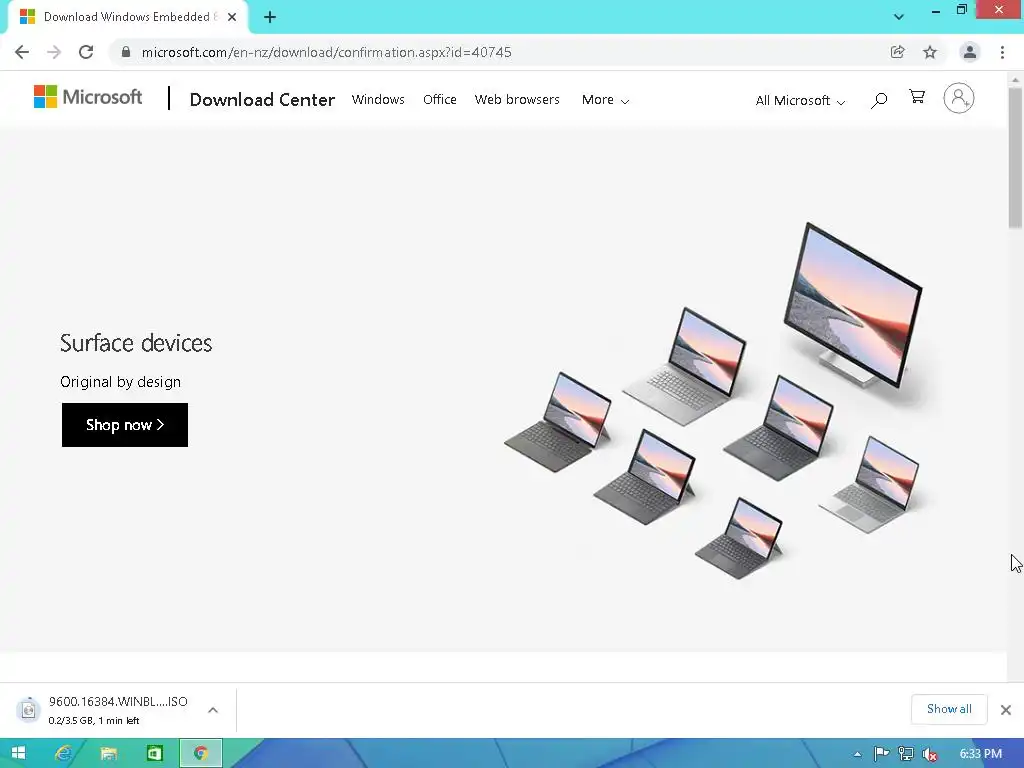This screenshot has width=1024, height=768.
Task: Click the network tray icon
Action: pos(906,754)
